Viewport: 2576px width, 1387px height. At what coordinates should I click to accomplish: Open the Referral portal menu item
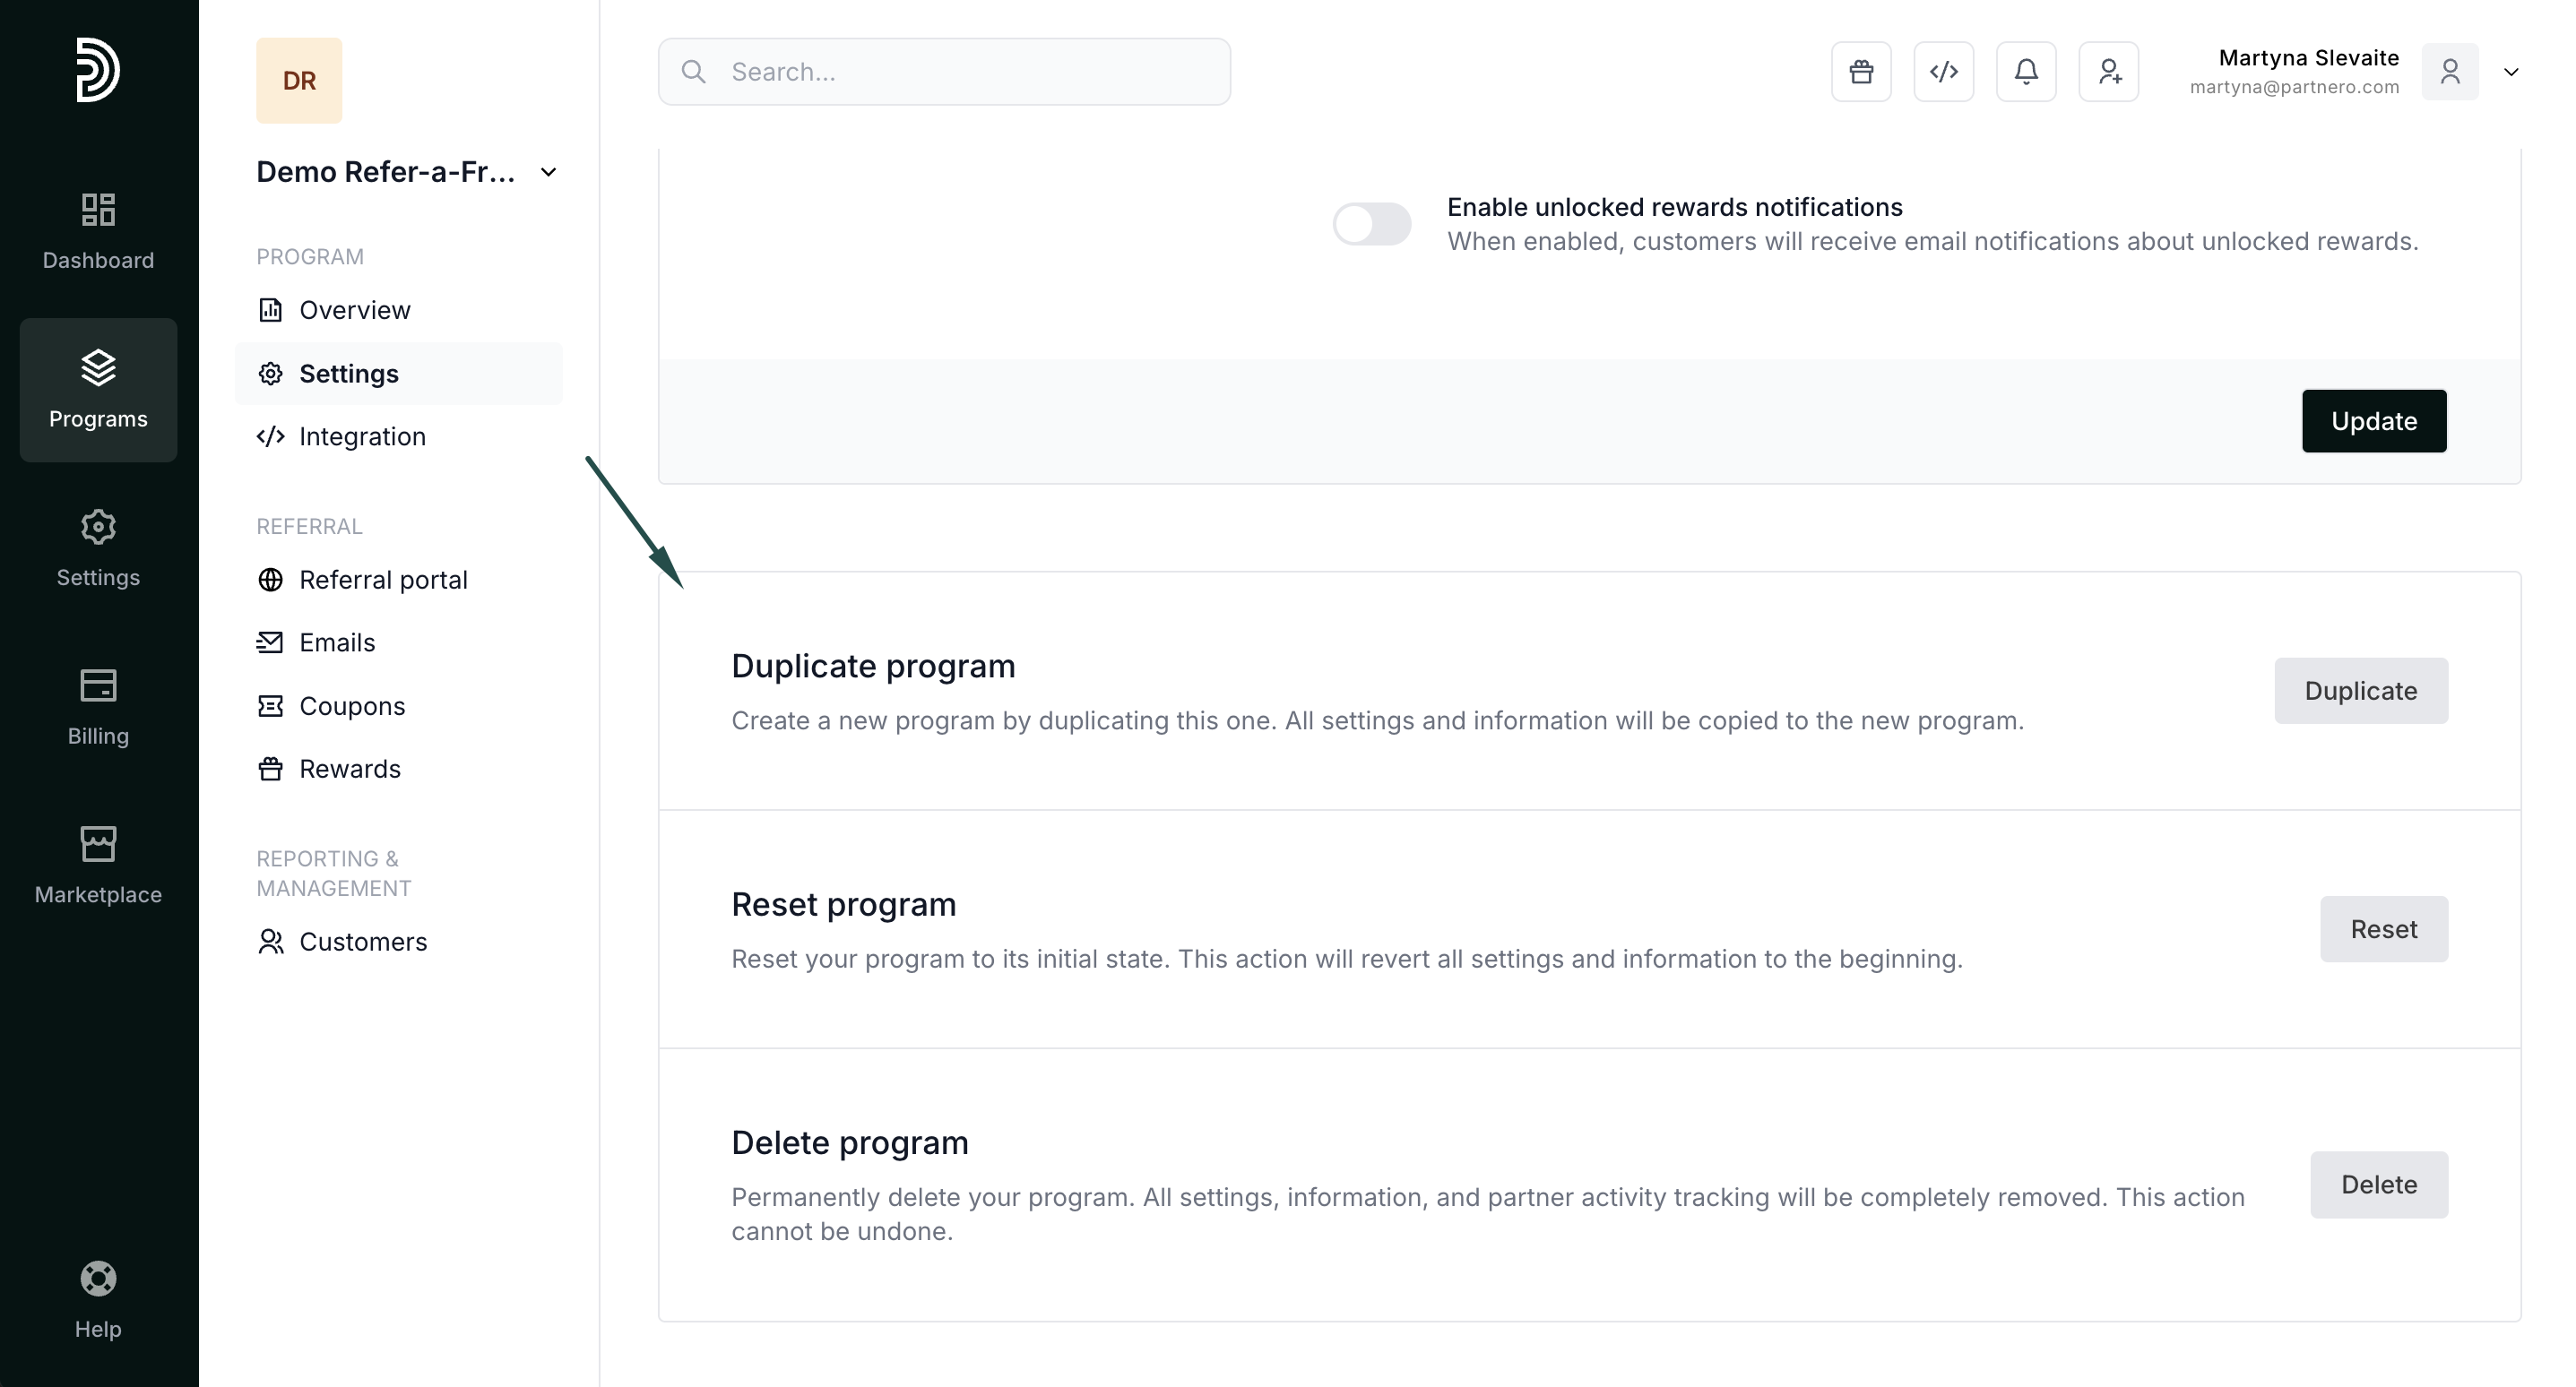click(382, 580)
